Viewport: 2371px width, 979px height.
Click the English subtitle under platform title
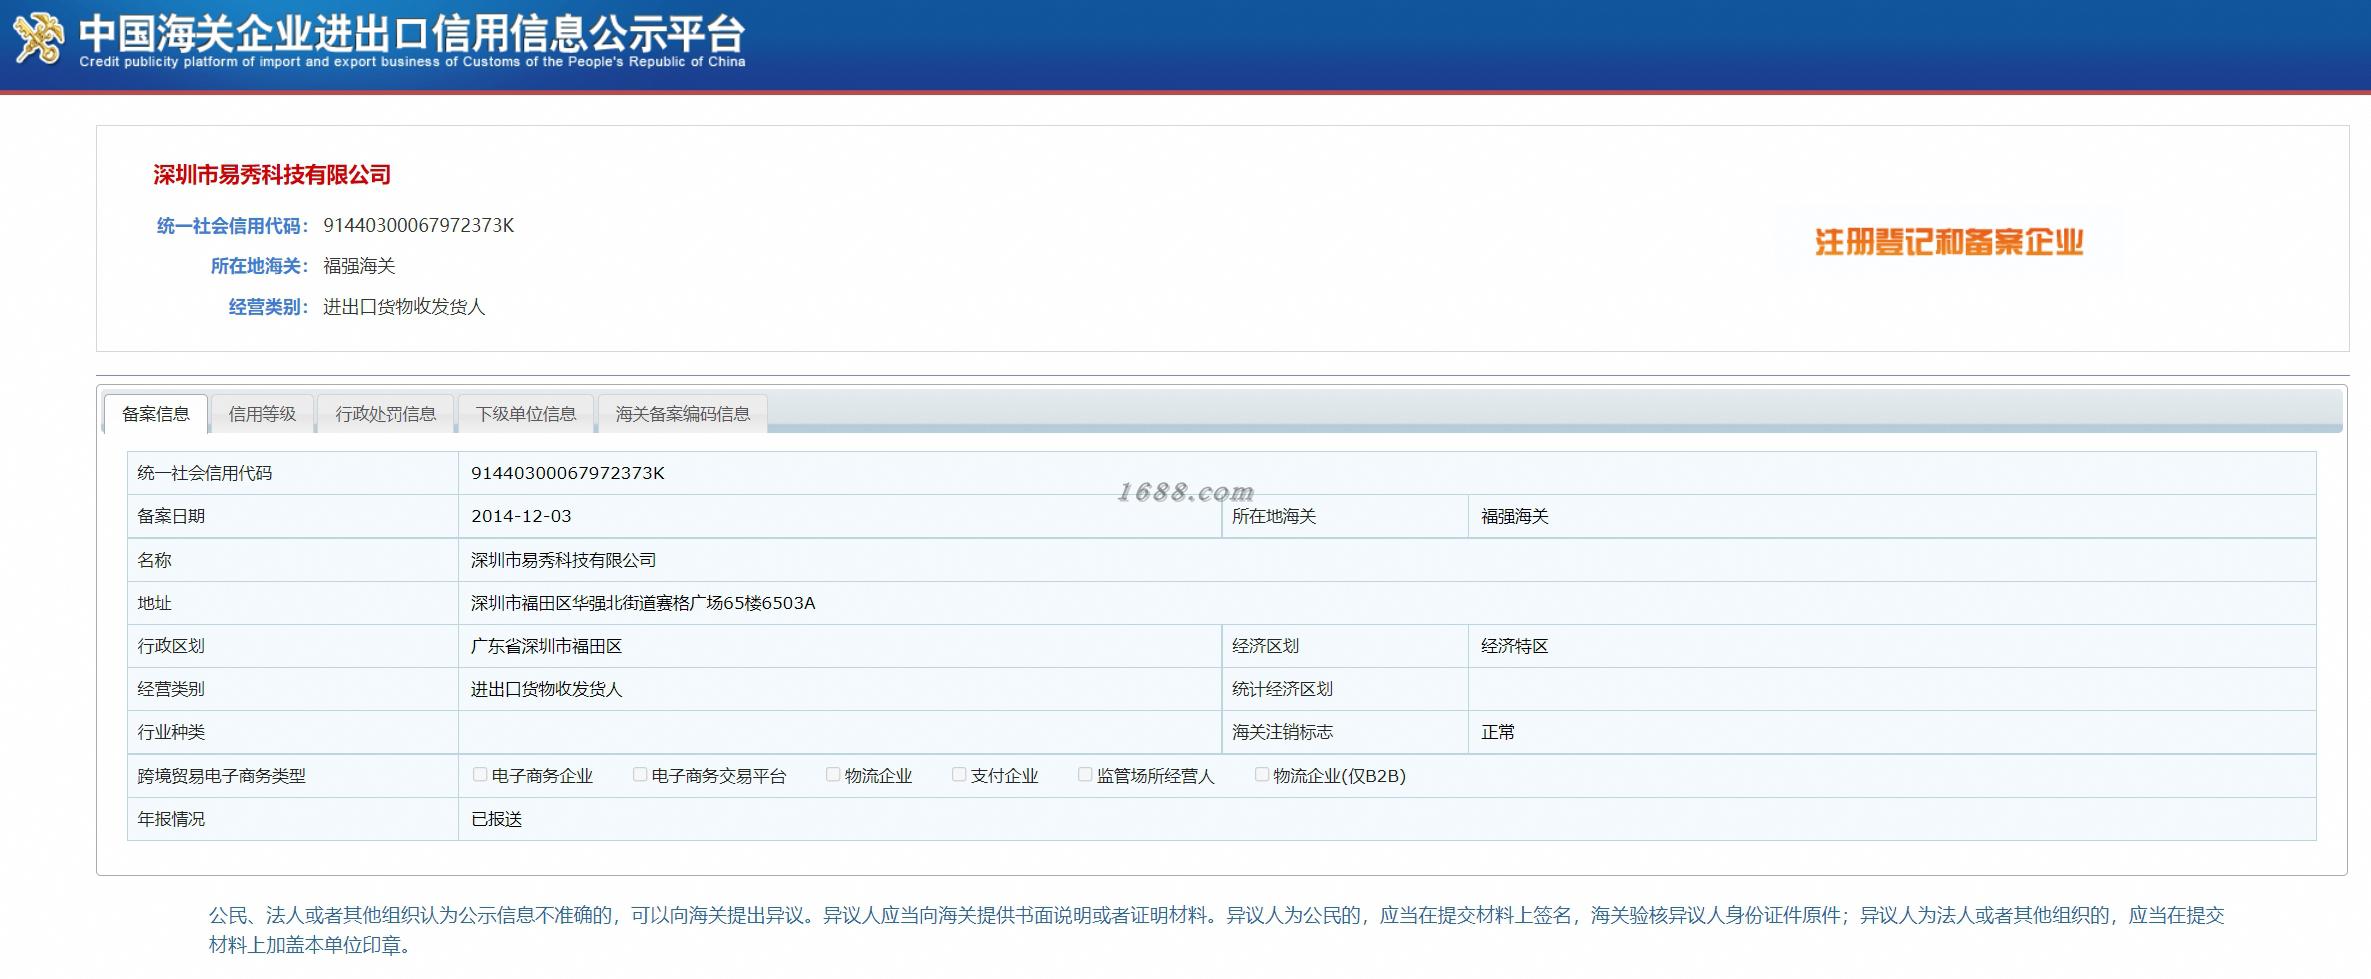click(x=412, y=62)
